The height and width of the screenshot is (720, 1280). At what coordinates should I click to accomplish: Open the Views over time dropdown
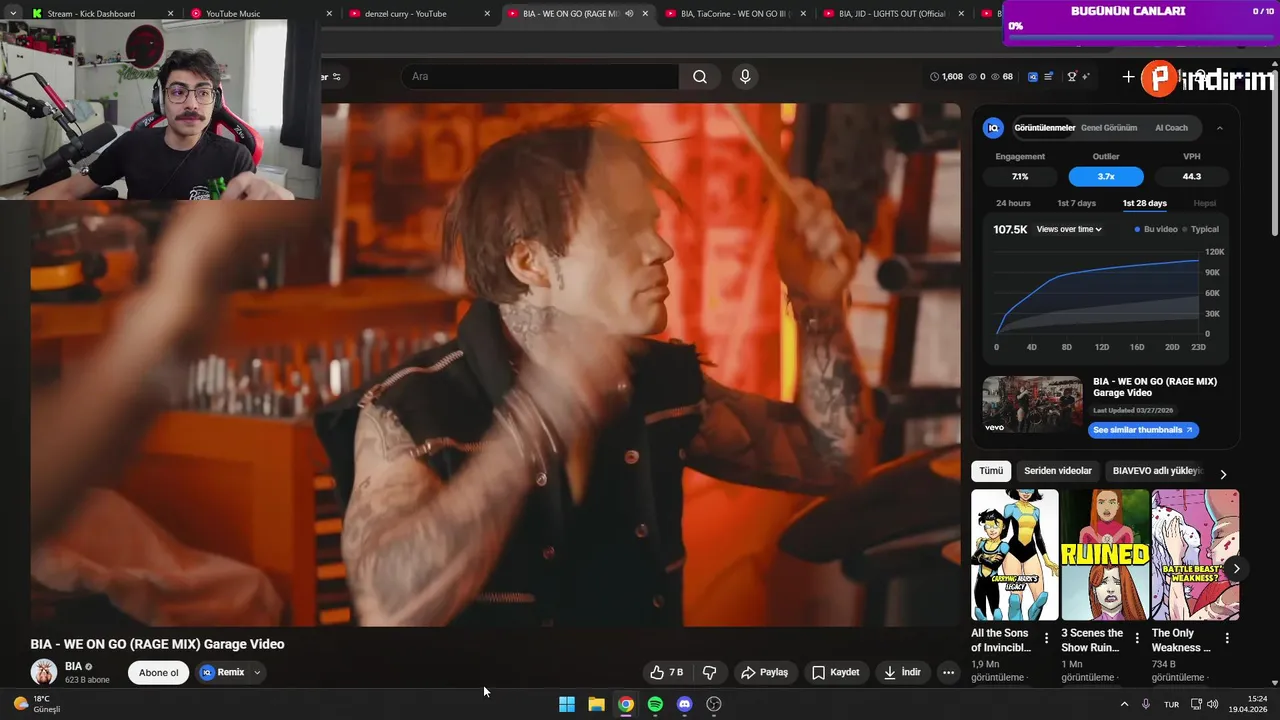[1069, 229]
